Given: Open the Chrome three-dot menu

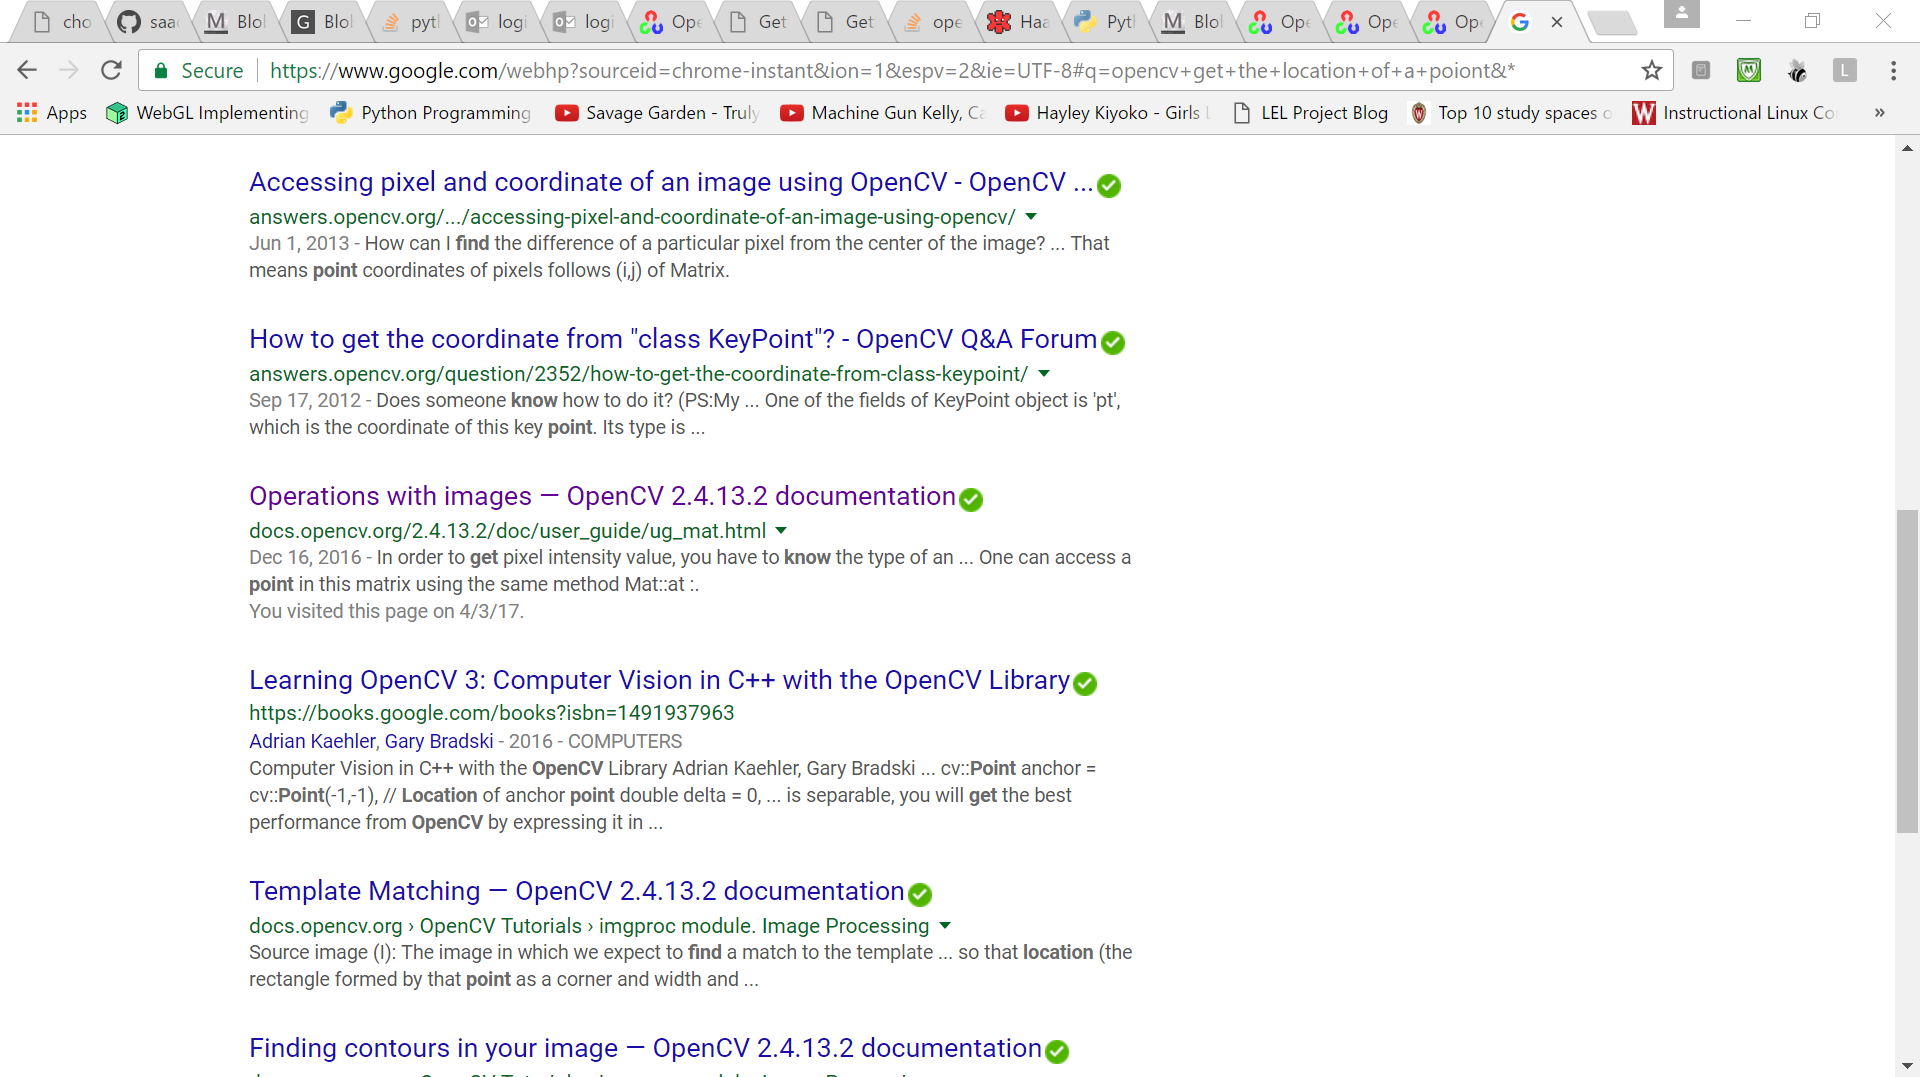Looking at the screenshot, I should click(x=1893, y=70).
